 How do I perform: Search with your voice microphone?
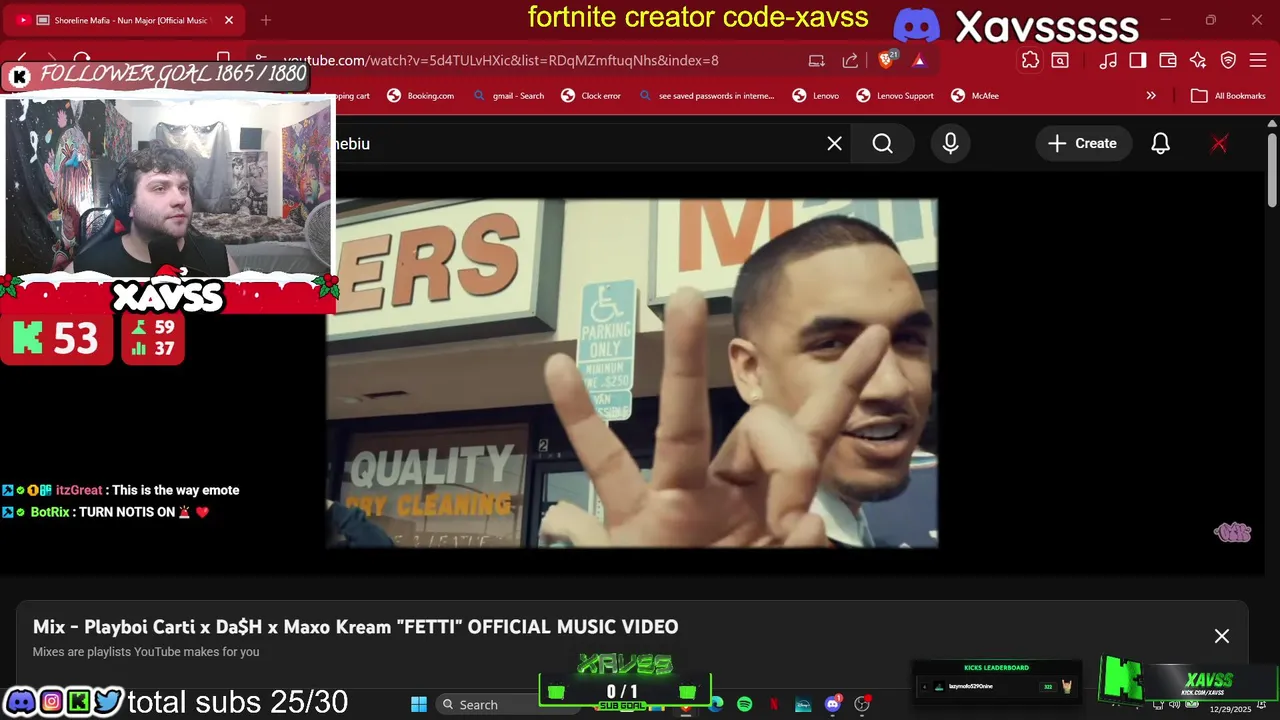point(950,144)
